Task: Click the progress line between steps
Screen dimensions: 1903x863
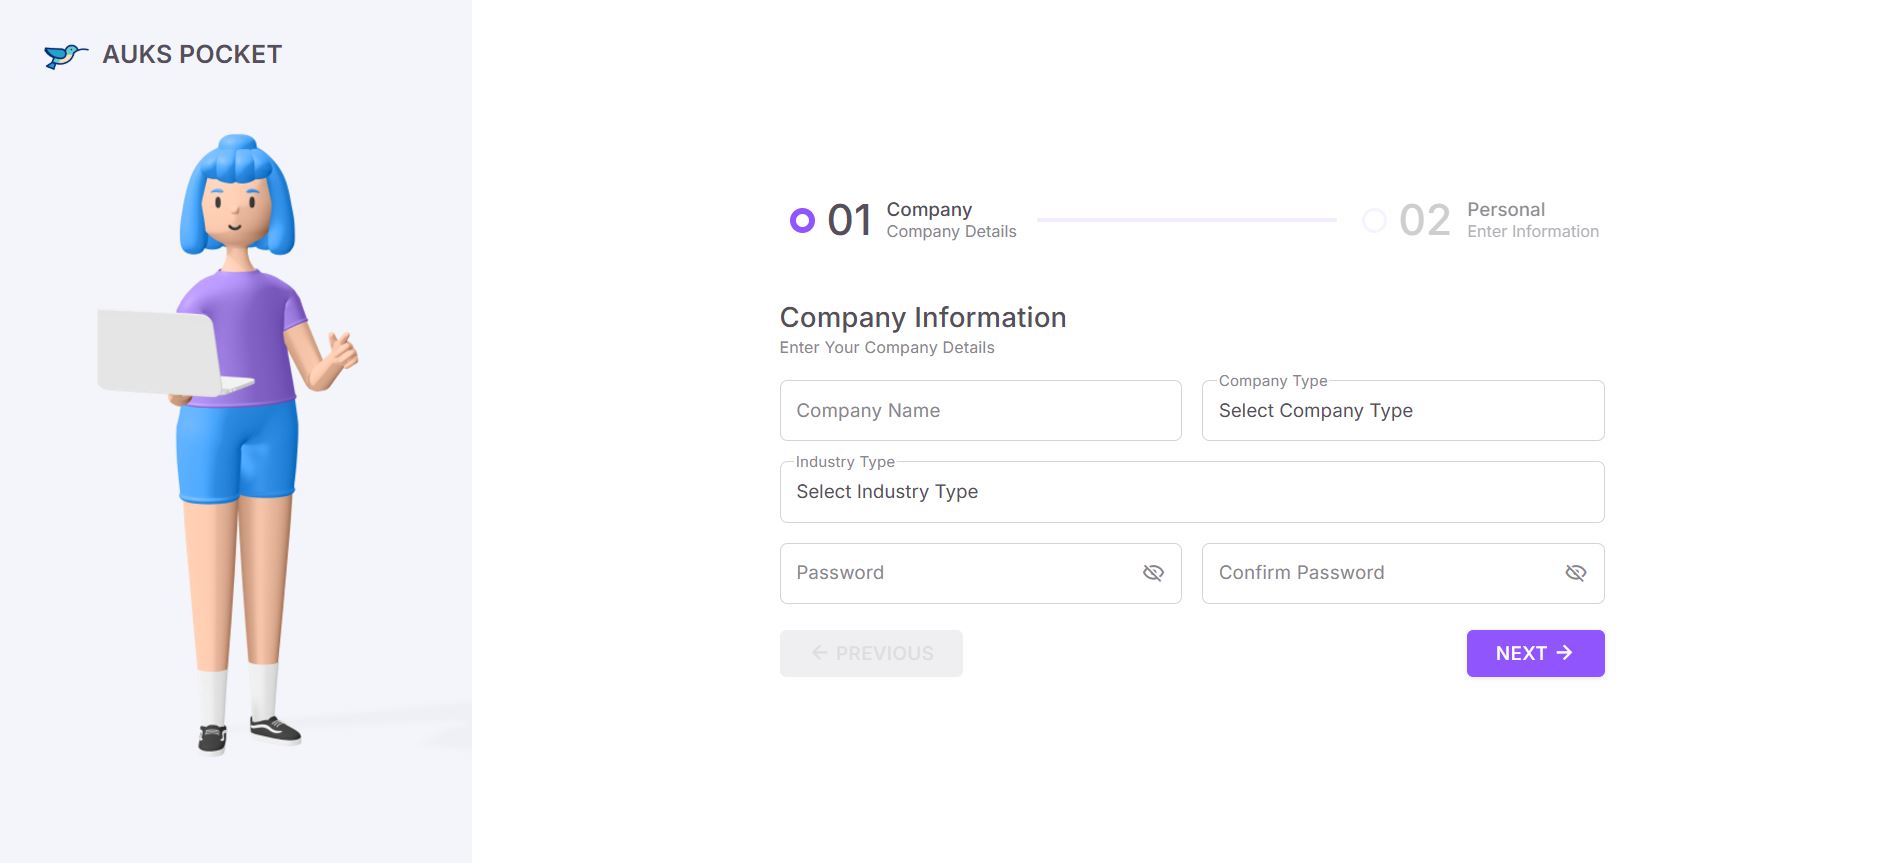Action: coord(1186,220)
